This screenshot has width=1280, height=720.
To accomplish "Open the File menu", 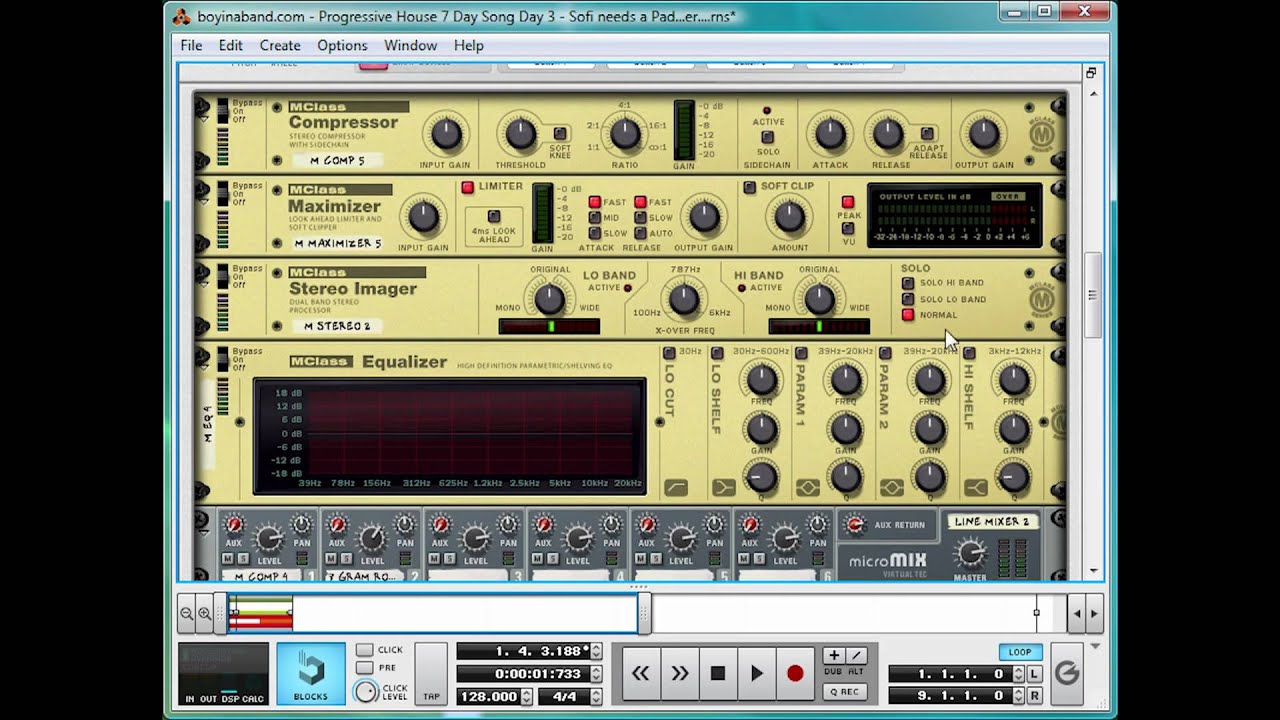I will click(x=191, y=45).
